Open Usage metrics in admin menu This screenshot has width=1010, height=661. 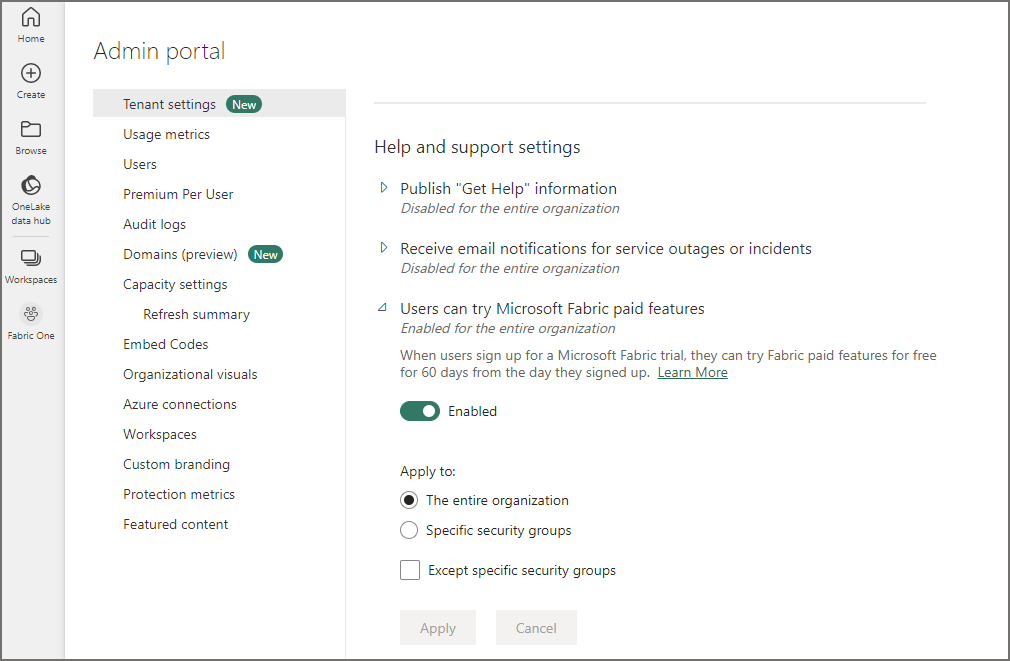[x=166, y=134]
